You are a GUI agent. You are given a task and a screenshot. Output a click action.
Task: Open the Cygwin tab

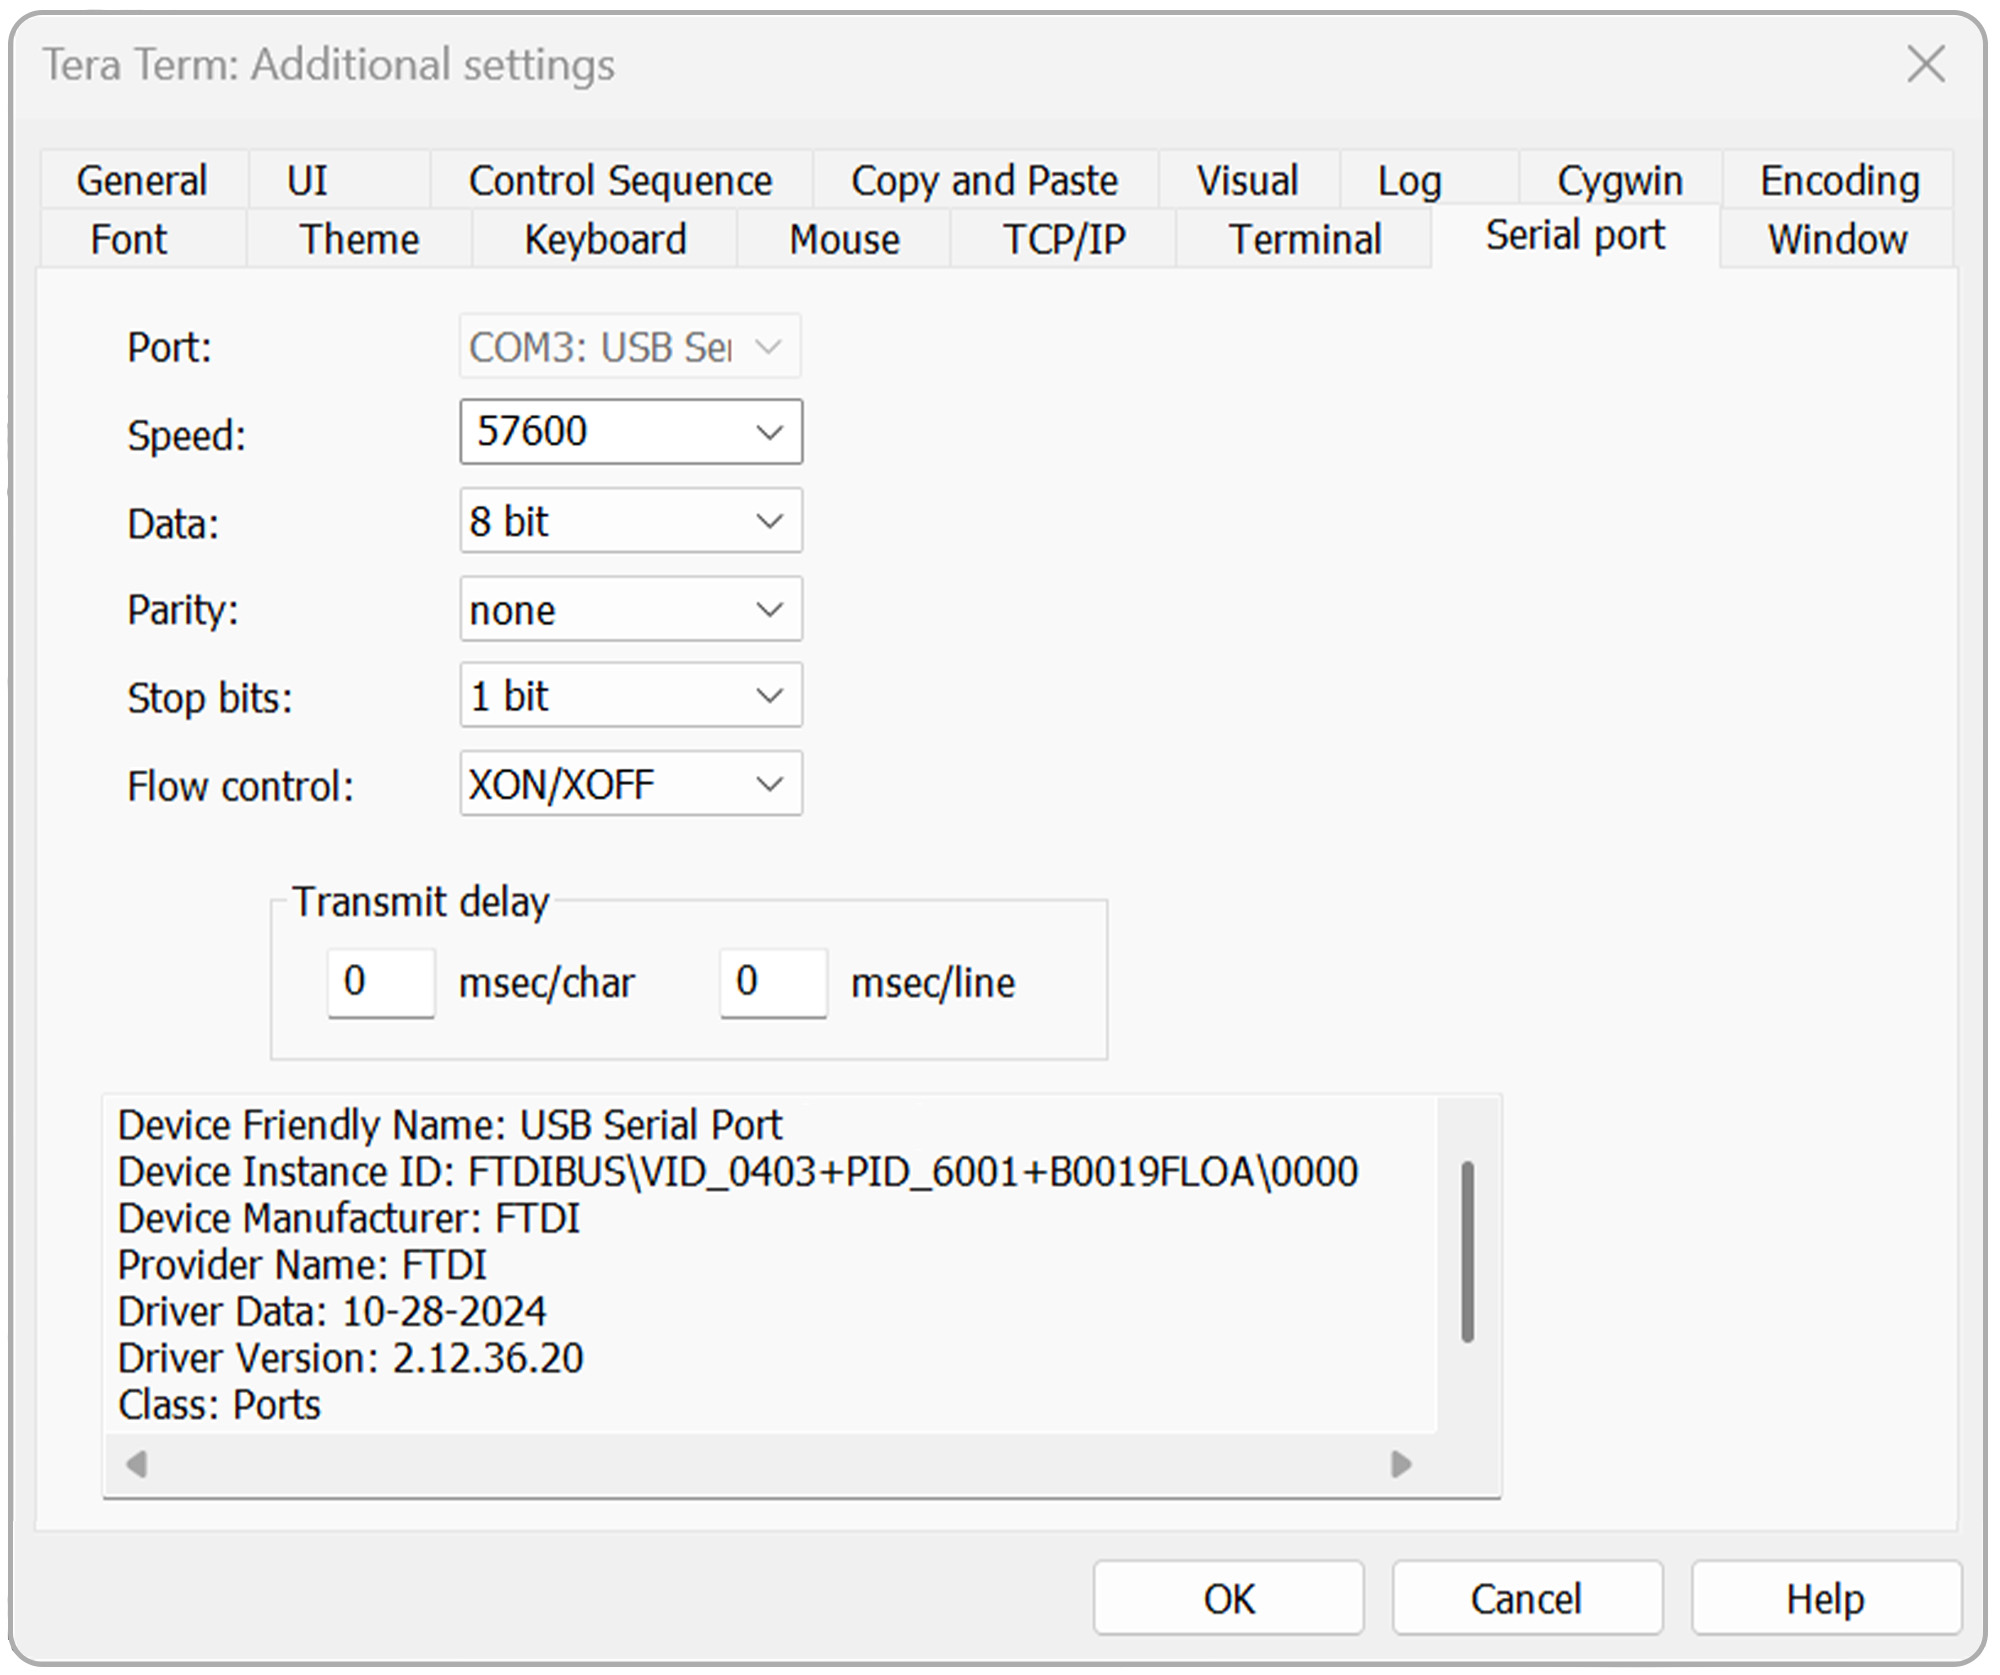pos(1620,181)
